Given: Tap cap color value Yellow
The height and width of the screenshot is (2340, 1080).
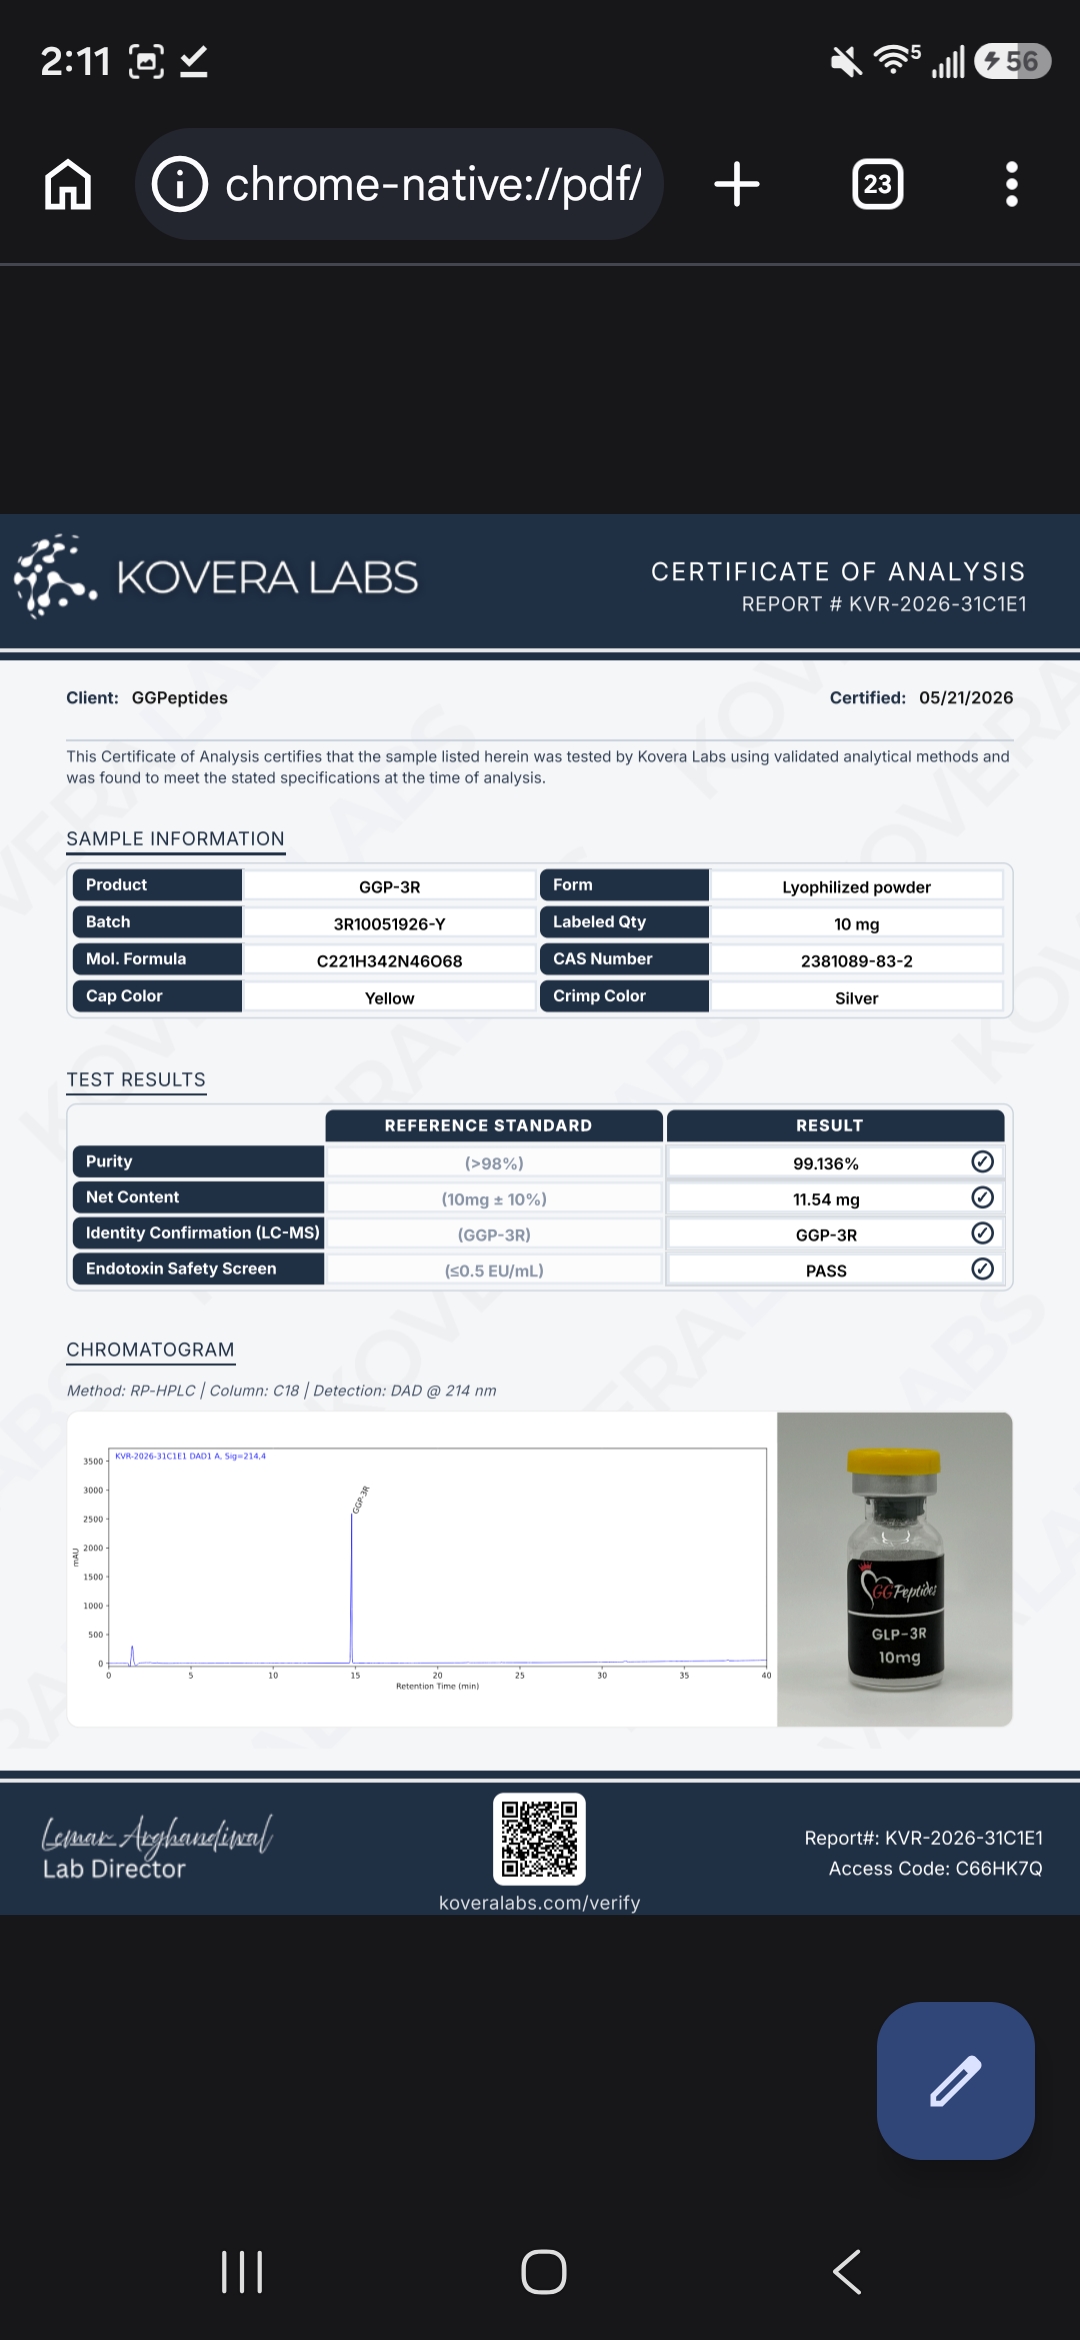Looking at the screenshot, I should [x=390, y=998].
